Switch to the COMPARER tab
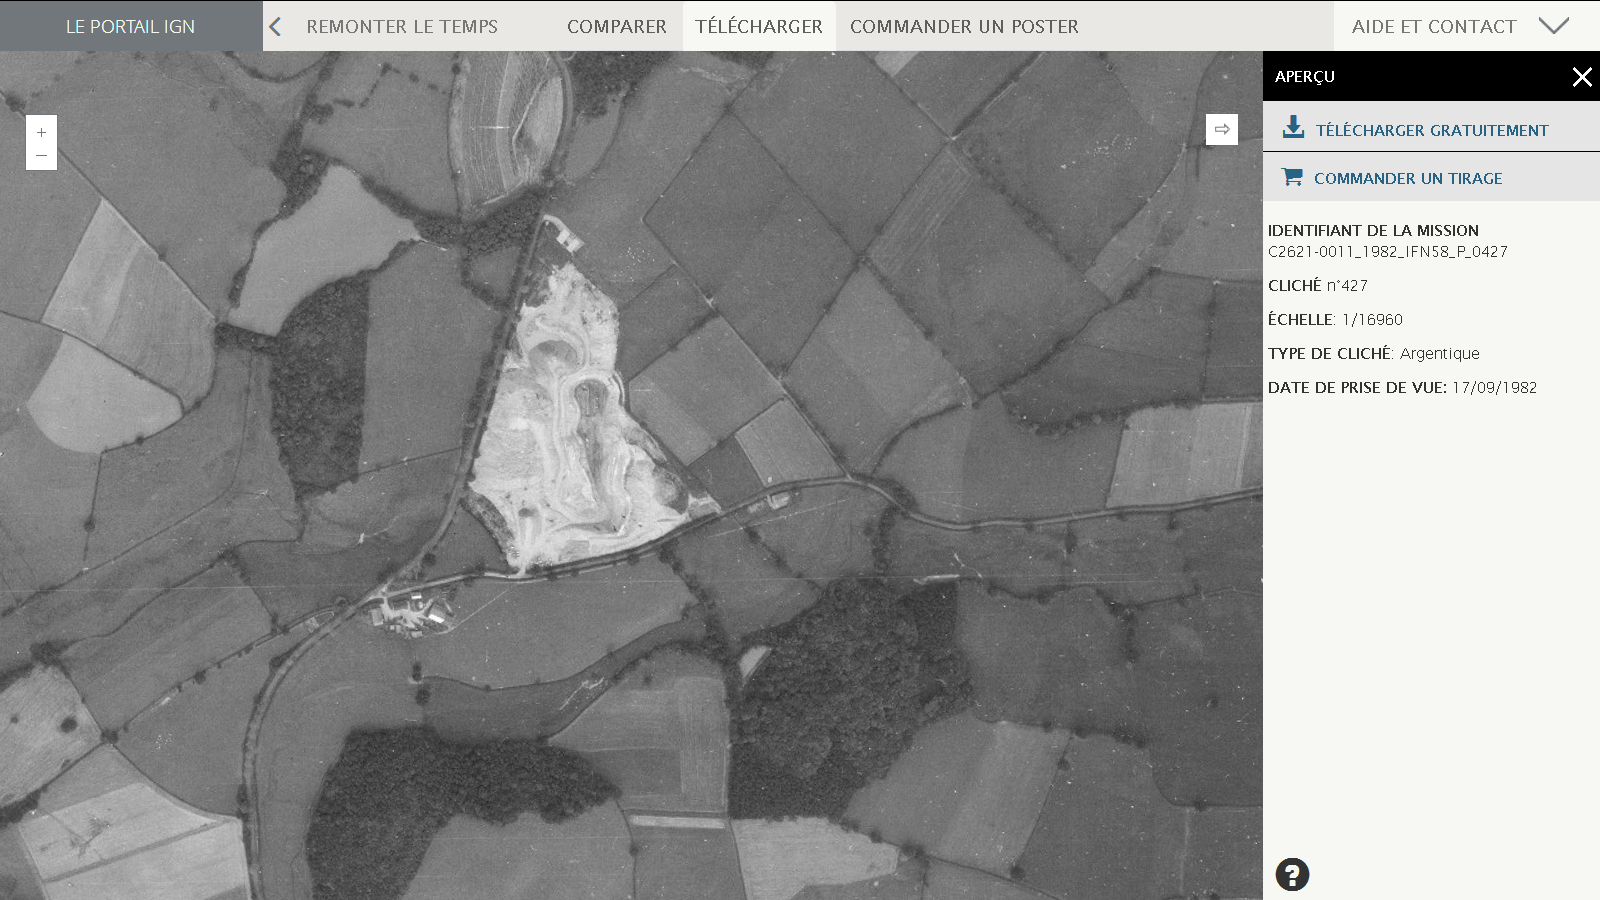The image size is (1600, 900). [x=616, y=27]
